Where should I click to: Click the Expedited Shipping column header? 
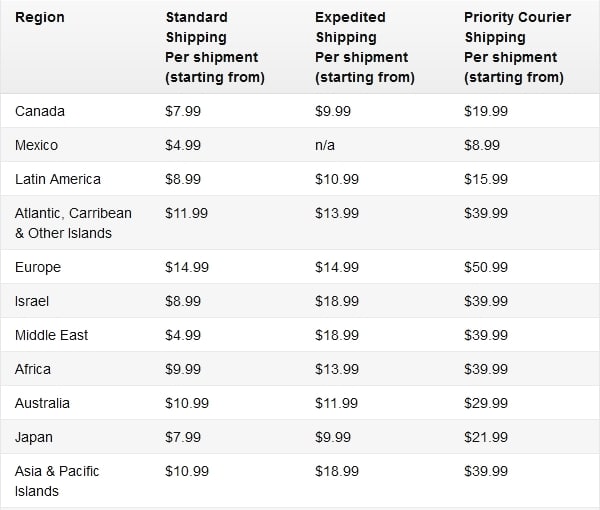(x=364, y=47)
